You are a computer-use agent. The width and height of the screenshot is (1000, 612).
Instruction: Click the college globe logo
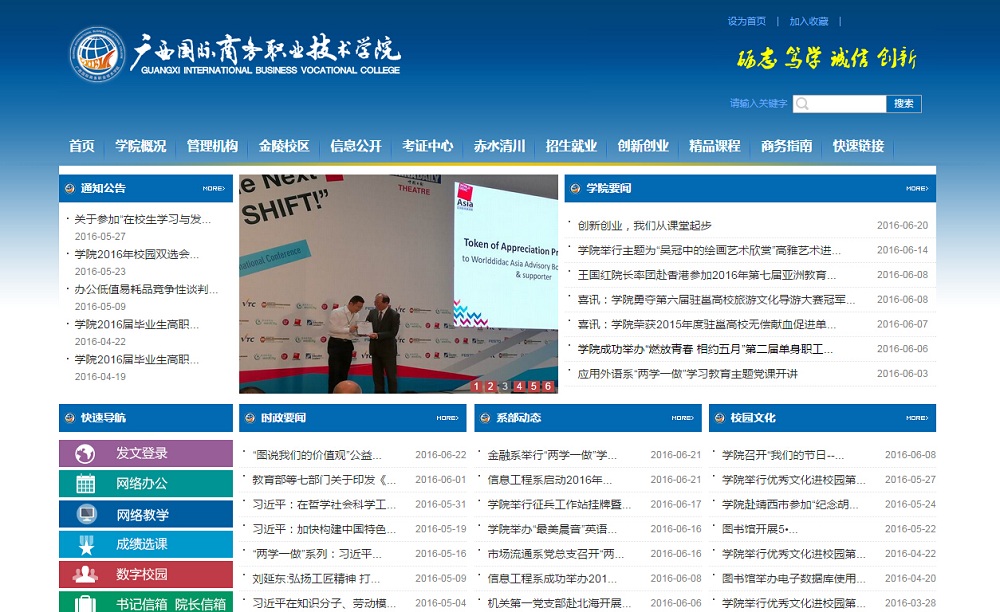97,54
